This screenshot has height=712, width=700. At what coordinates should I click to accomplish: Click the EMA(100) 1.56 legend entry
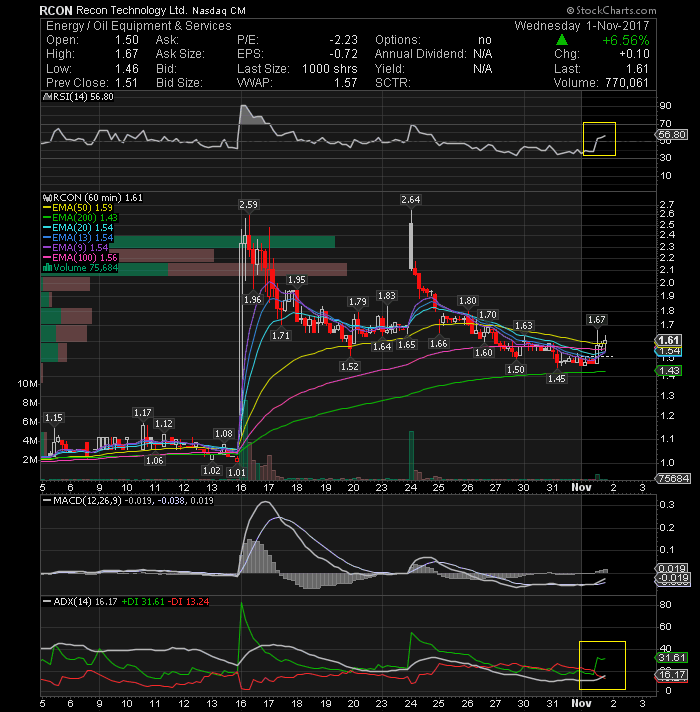[80, 258]
